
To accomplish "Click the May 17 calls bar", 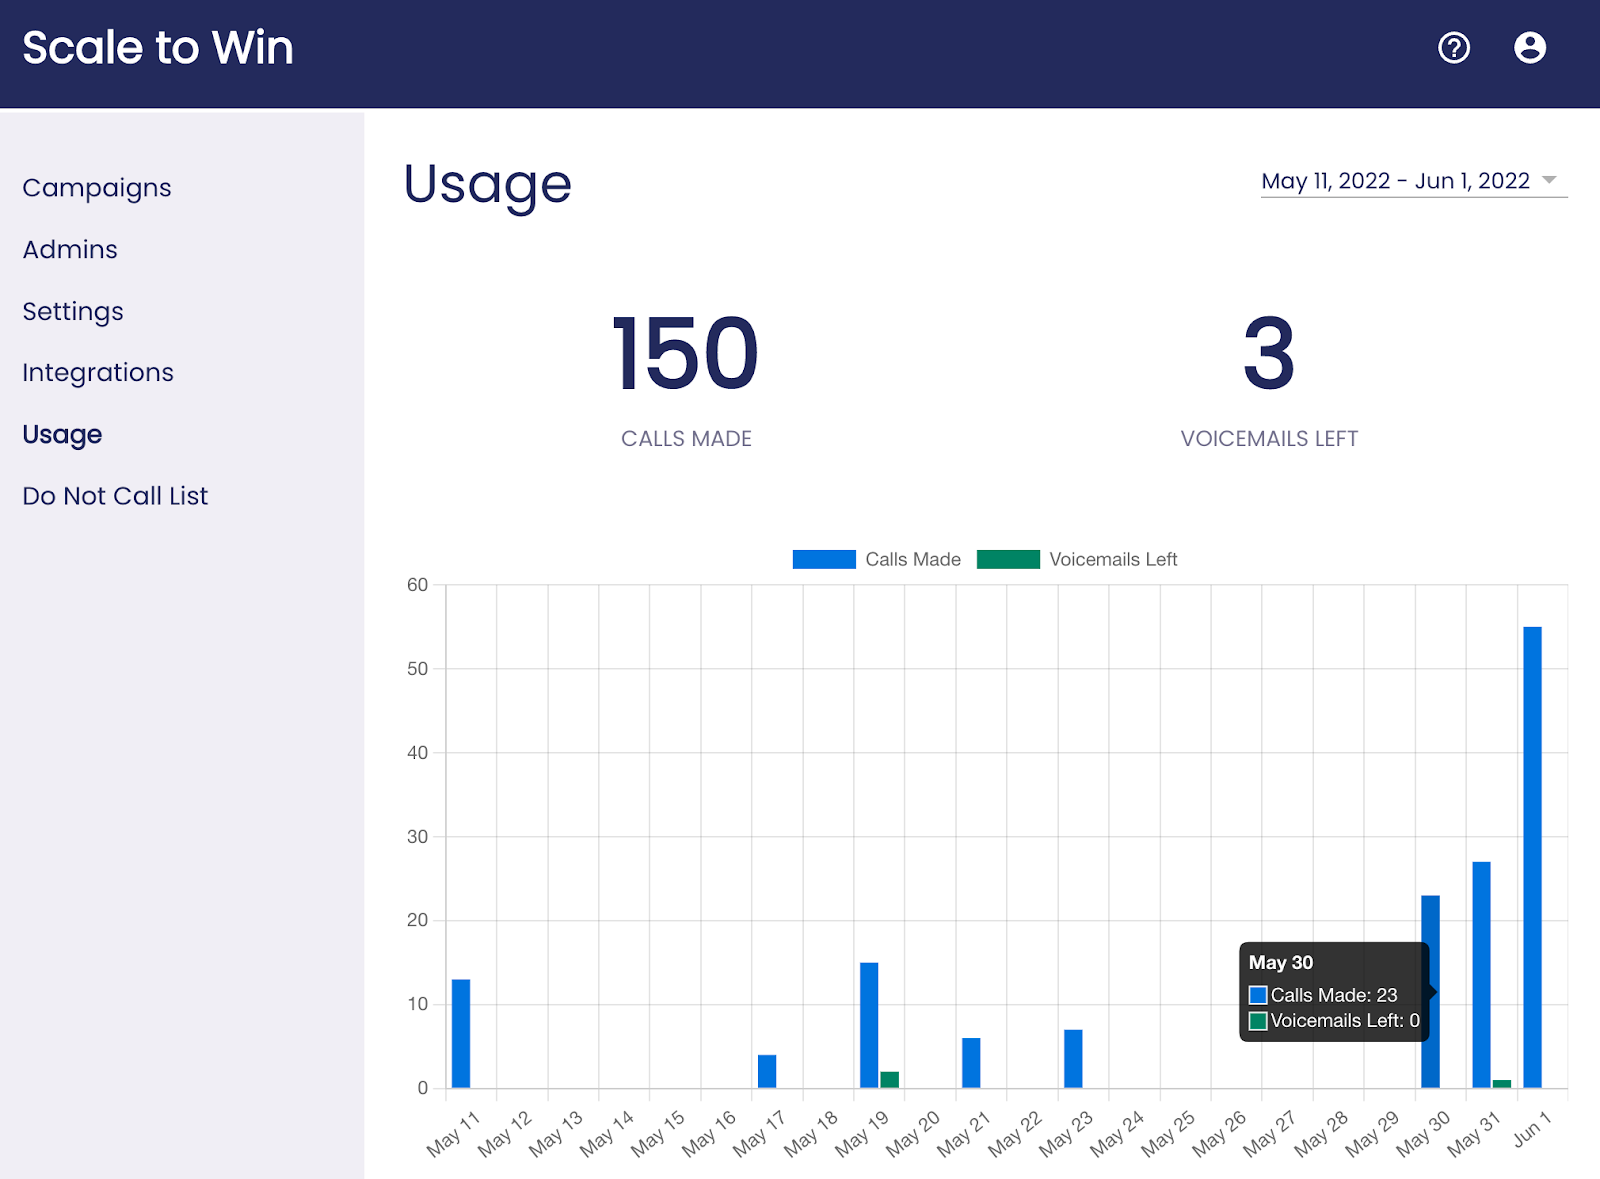I will pyautogui.click(x=767, y=1071).
